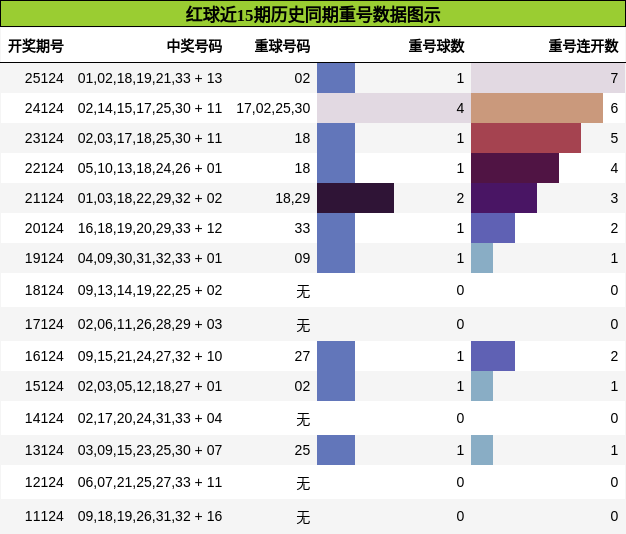Click the violet streak bar for 16124
626x534 pixels.
493,356
